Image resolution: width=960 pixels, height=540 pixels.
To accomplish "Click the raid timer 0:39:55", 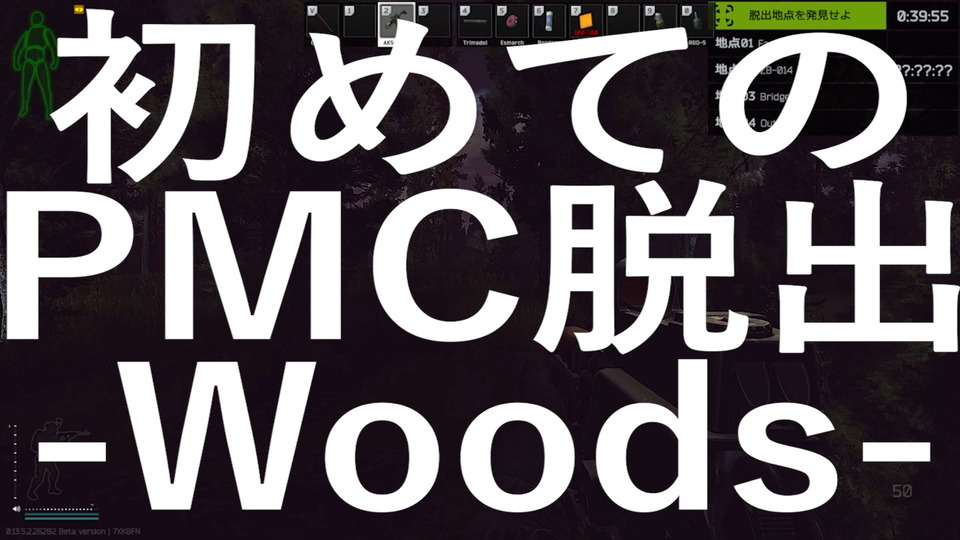I will [x=923, y=16].
